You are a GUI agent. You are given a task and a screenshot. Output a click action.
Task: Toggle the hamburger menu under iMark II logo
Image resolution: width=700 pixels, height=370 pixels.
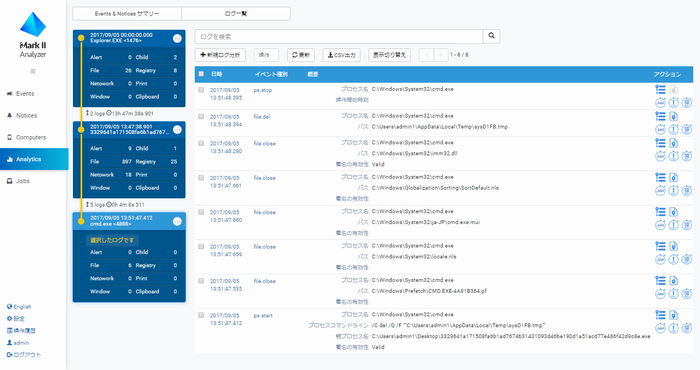click(33, 71)
